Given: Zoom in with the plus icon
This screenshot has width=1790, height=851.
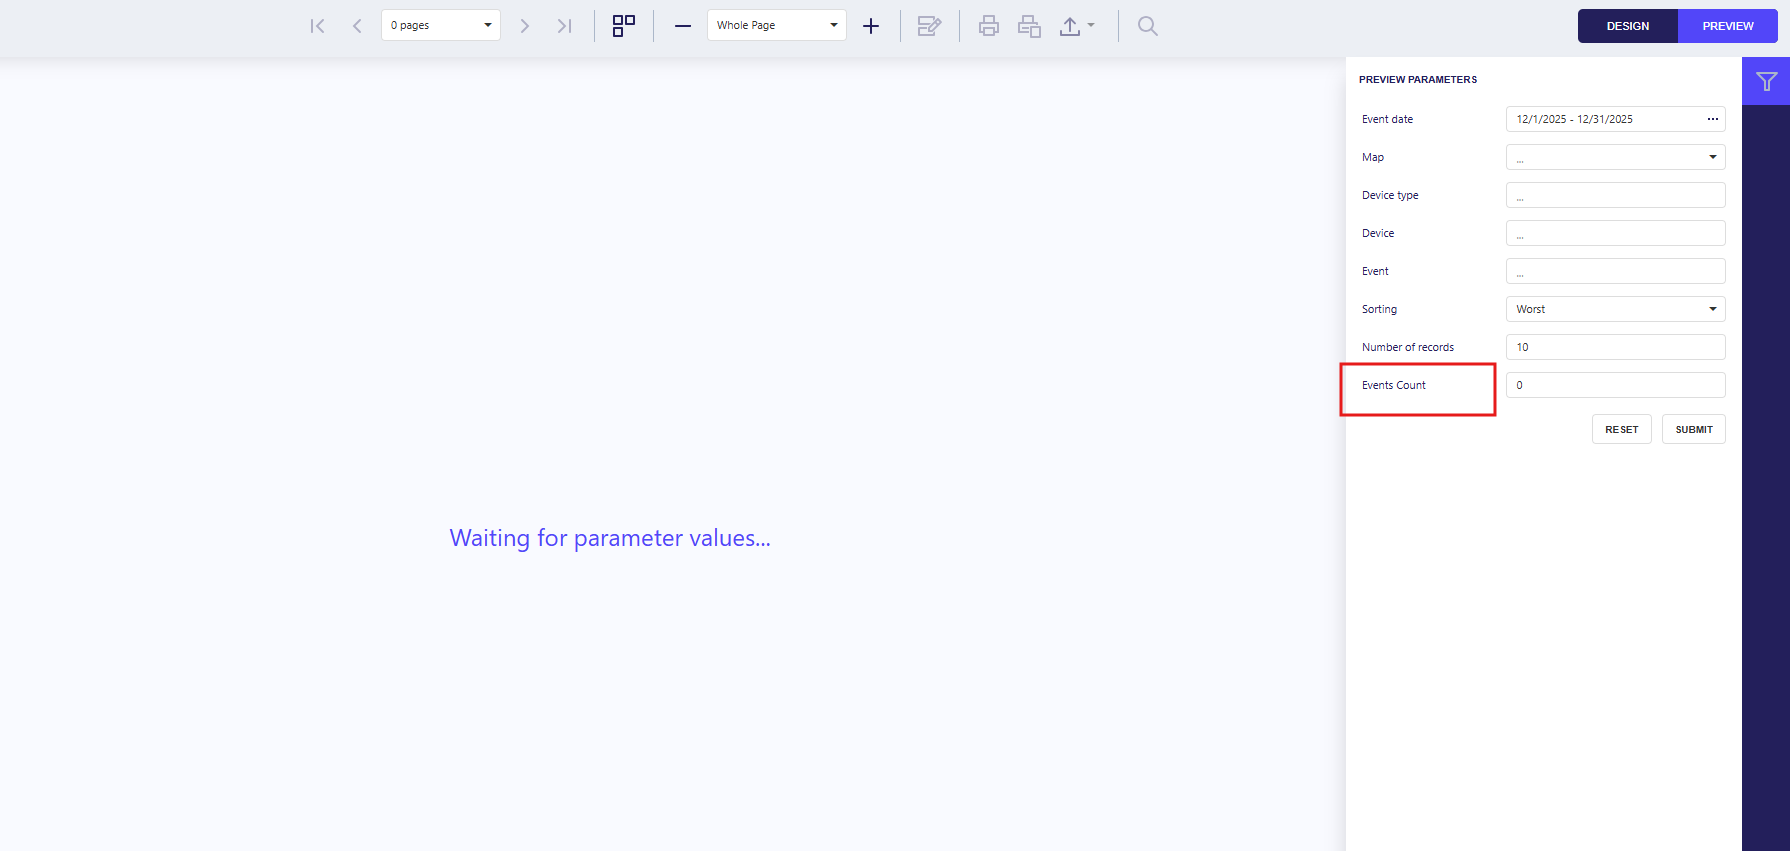Looking at the screenshot, I should 871,26.
